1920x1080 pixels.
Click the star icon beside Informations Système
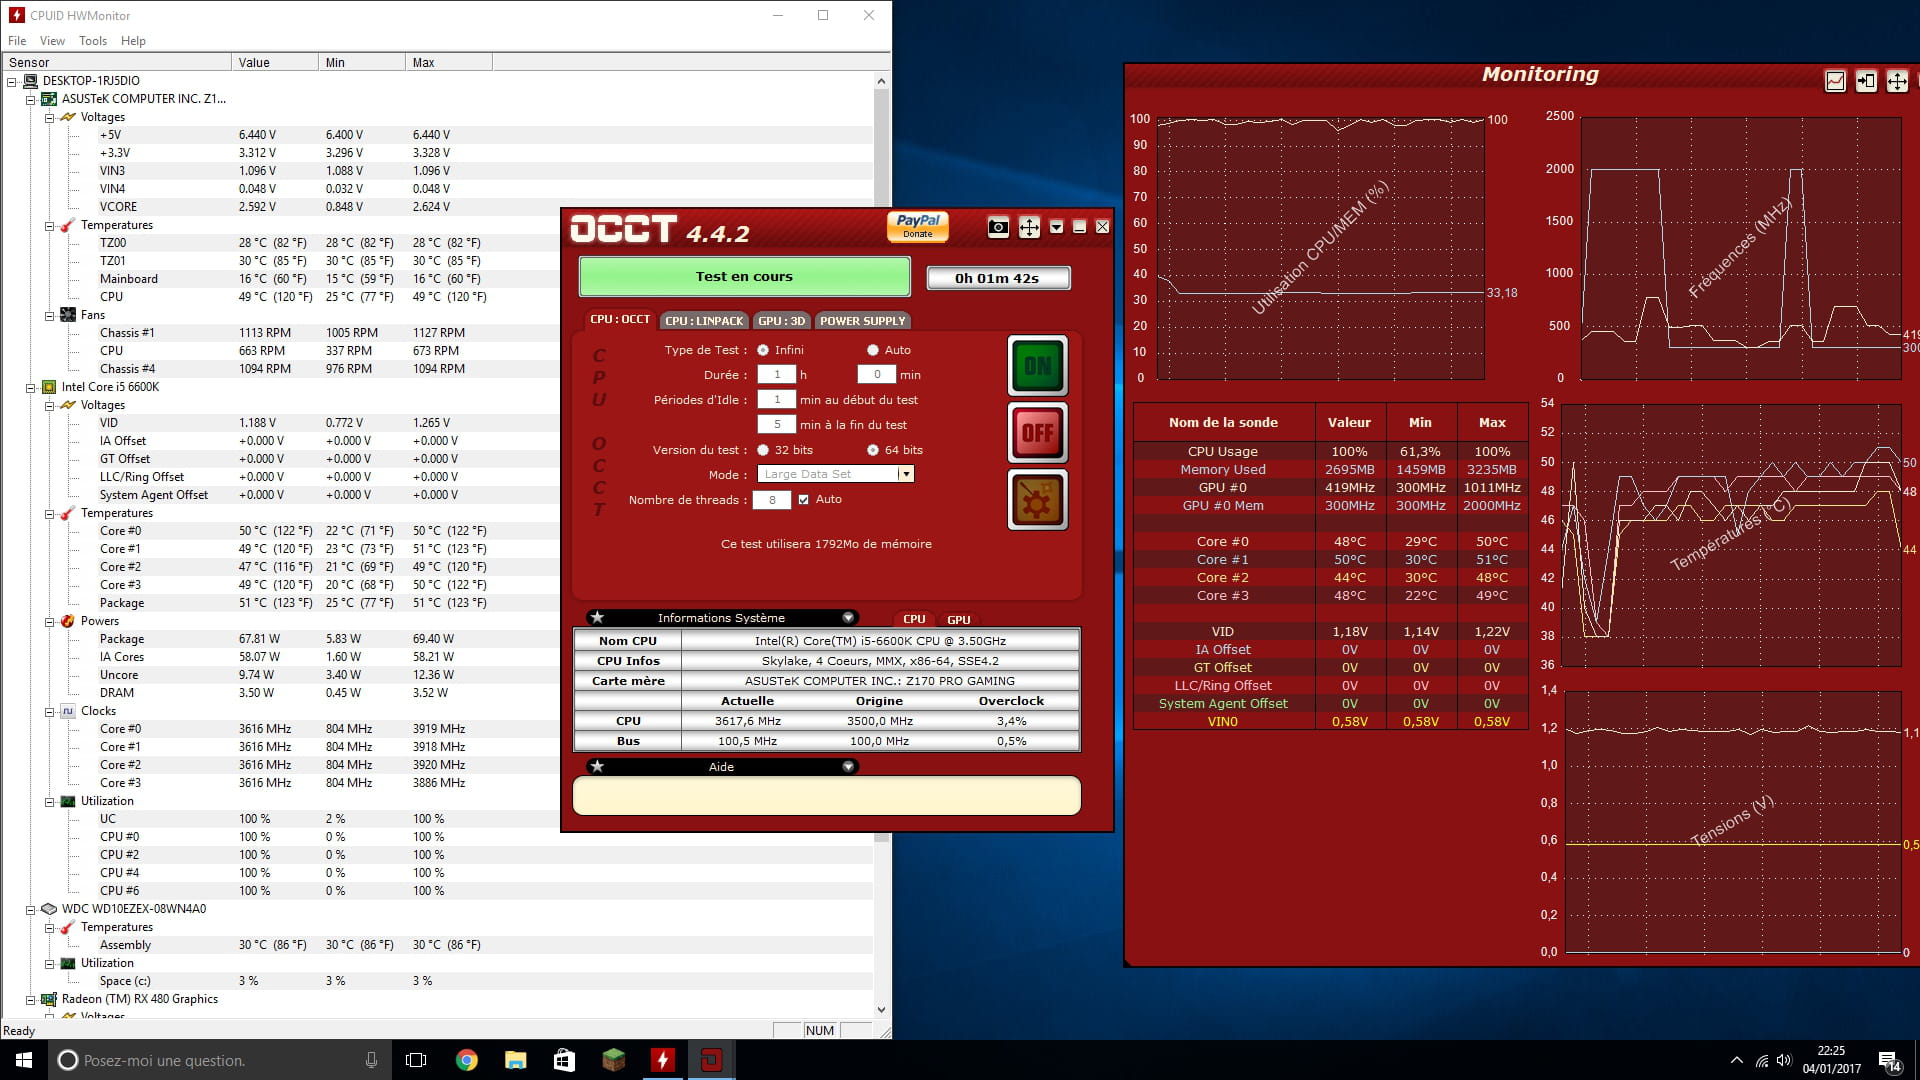pyautogui.click(x=597, y=618)
